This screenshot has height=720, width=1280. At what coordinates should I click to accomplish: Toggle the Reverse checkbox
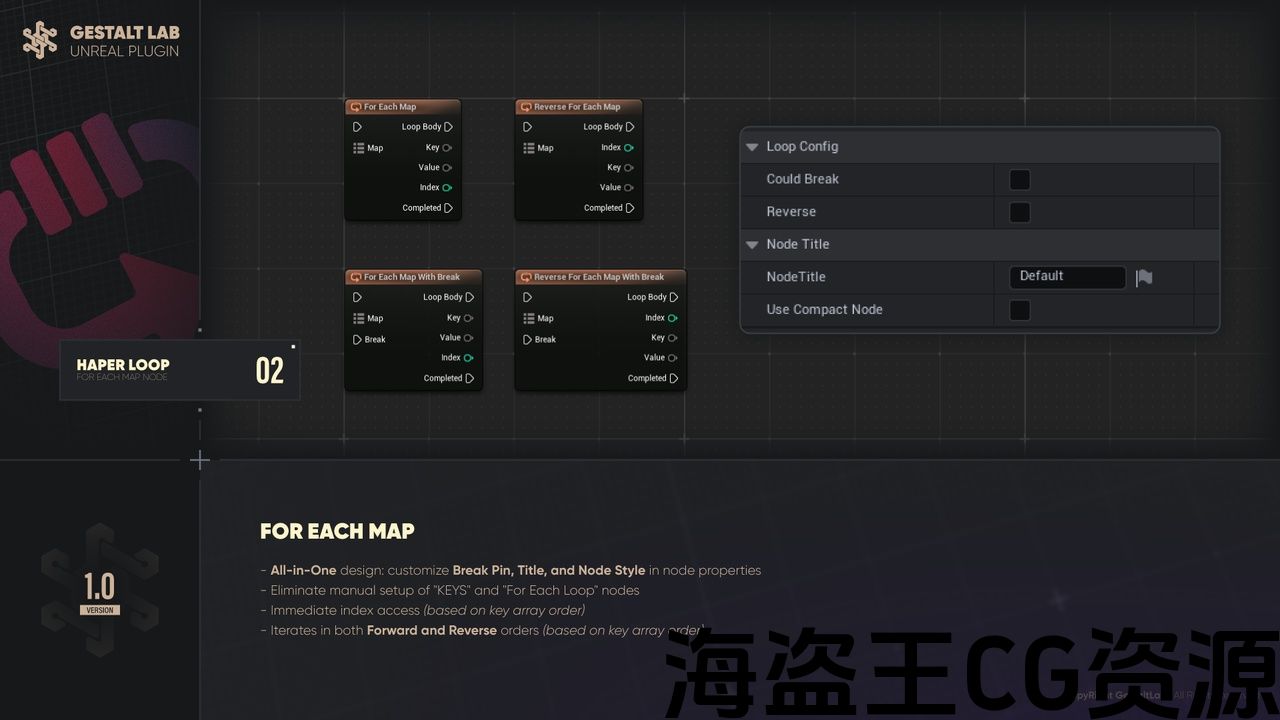pyautogui.click(x=1019, y=212)
